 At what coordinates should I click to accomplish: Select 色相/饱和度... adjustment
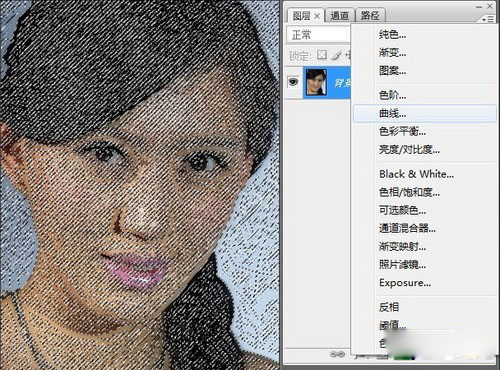409,192
